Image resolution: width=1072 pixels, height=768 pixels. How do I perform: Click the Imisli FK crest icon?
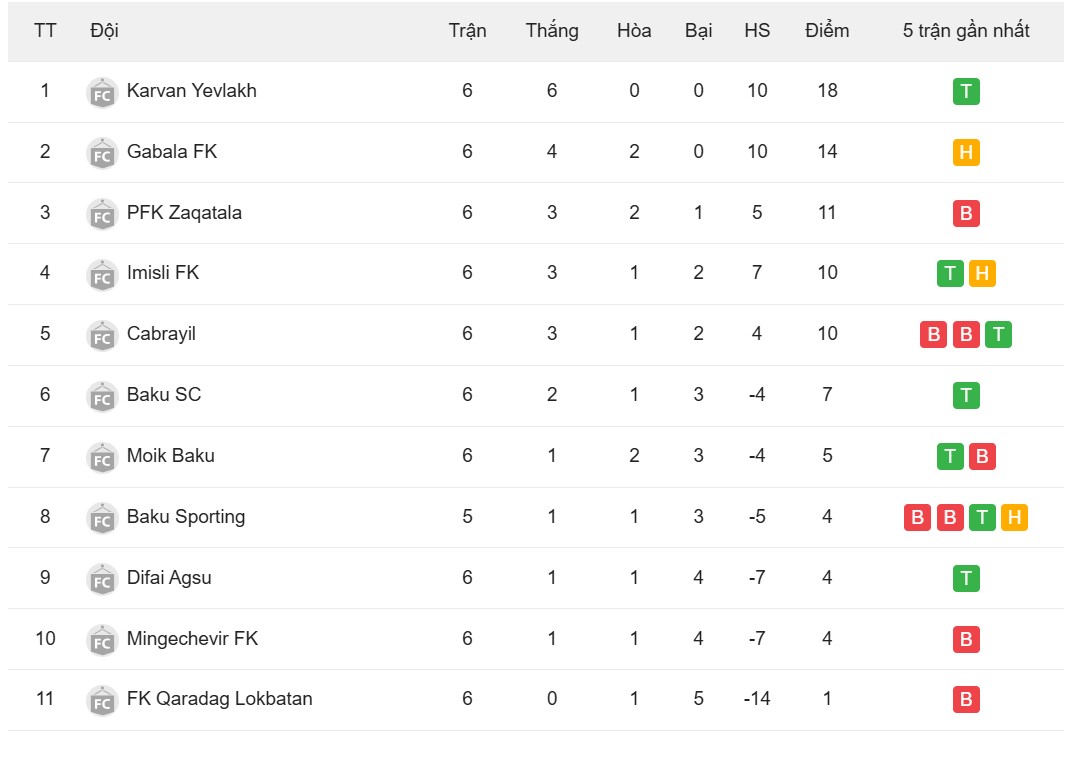(102, 274)
